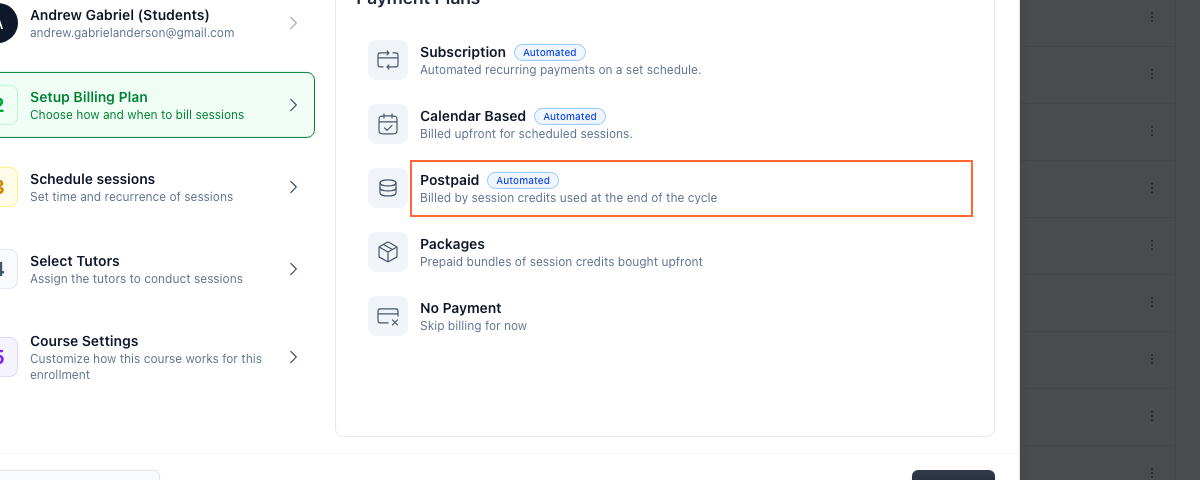Click the No Payment card icon
Viewport: 1200px width, 480px height.
coord(388,316)
